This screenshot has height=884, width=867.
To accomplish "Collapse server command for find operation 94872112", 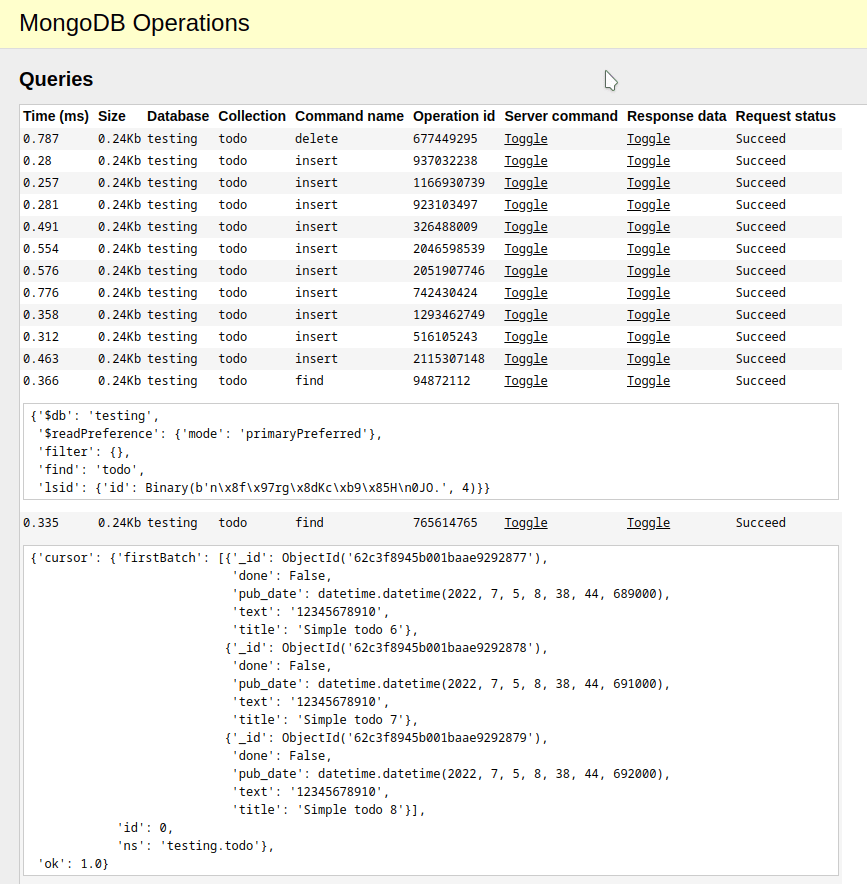I will click(x=525, y=380).
